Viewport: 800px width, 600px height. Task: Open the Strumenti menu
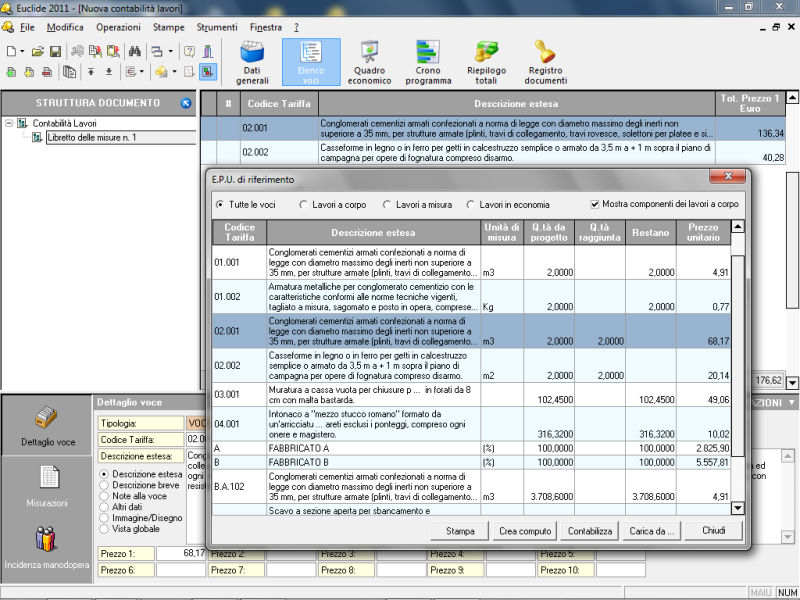[x=216, y=27]
